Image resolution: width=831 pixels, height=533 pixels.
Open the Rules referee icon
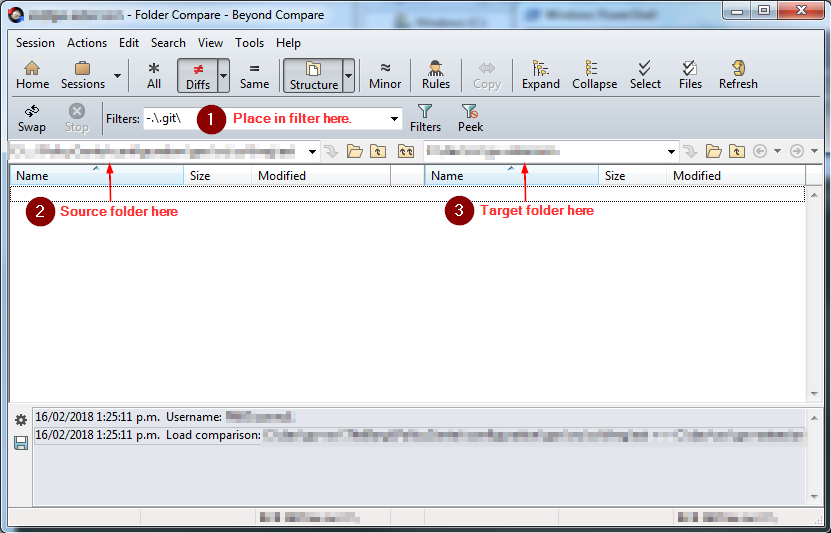click(436, 75)
